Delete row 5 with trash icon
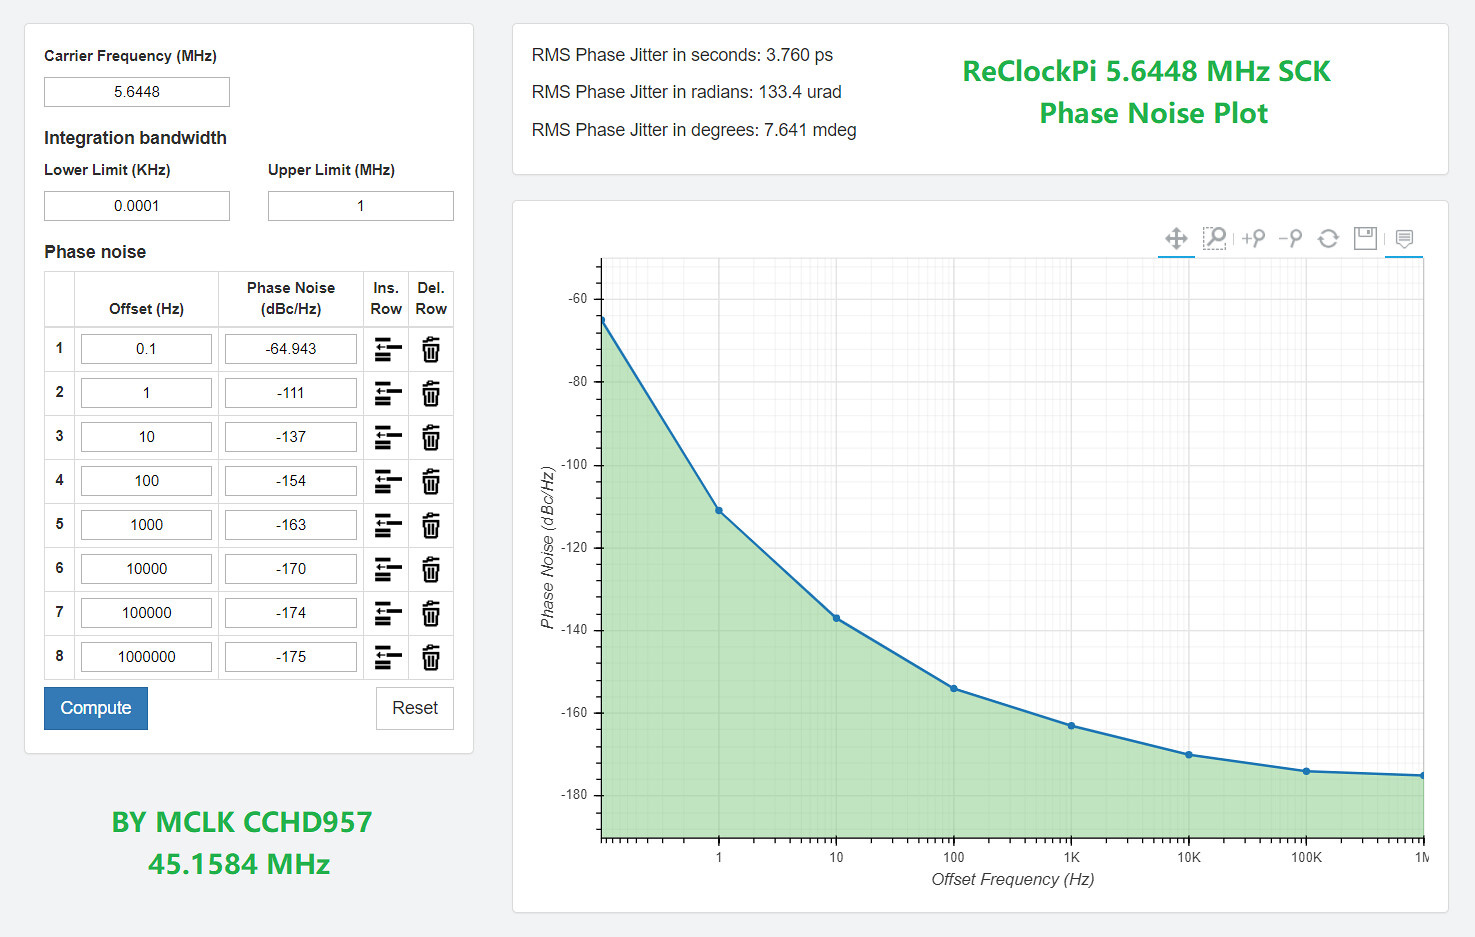The width and height of the screenshot is (1475, 937). coord(431,526)
